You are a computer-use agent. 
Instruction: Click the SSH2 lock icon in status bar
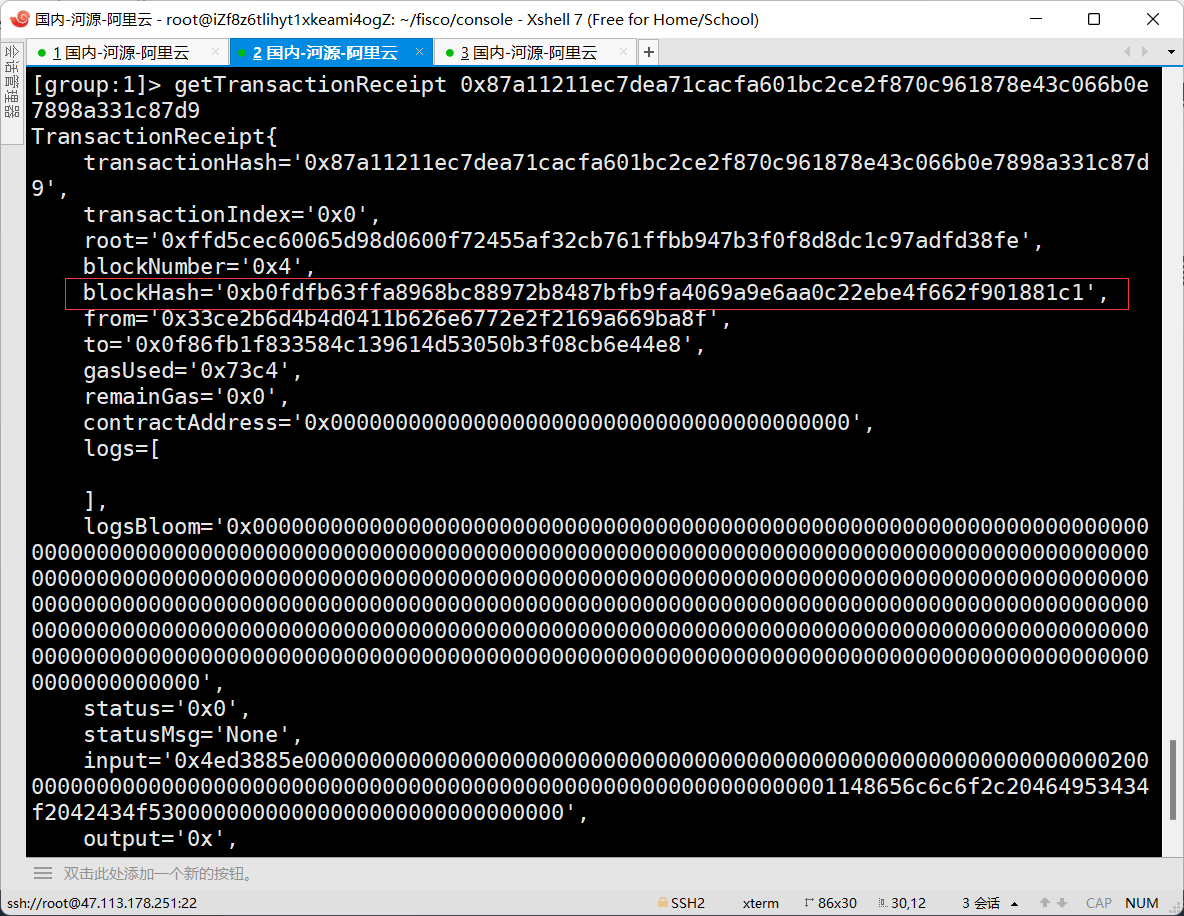click(x=662, y=903)
